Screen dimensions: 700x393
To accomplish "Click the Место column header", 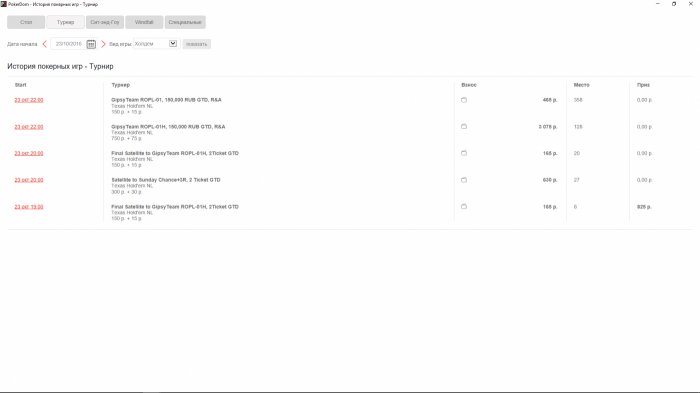I will coord(582,85).
